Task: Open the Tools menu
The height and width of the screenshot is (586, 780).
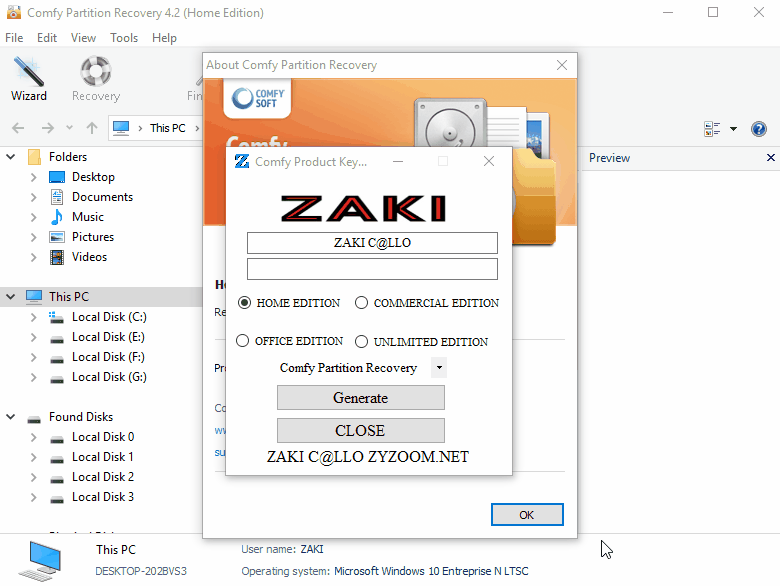Action: click(x=124, y=38)
